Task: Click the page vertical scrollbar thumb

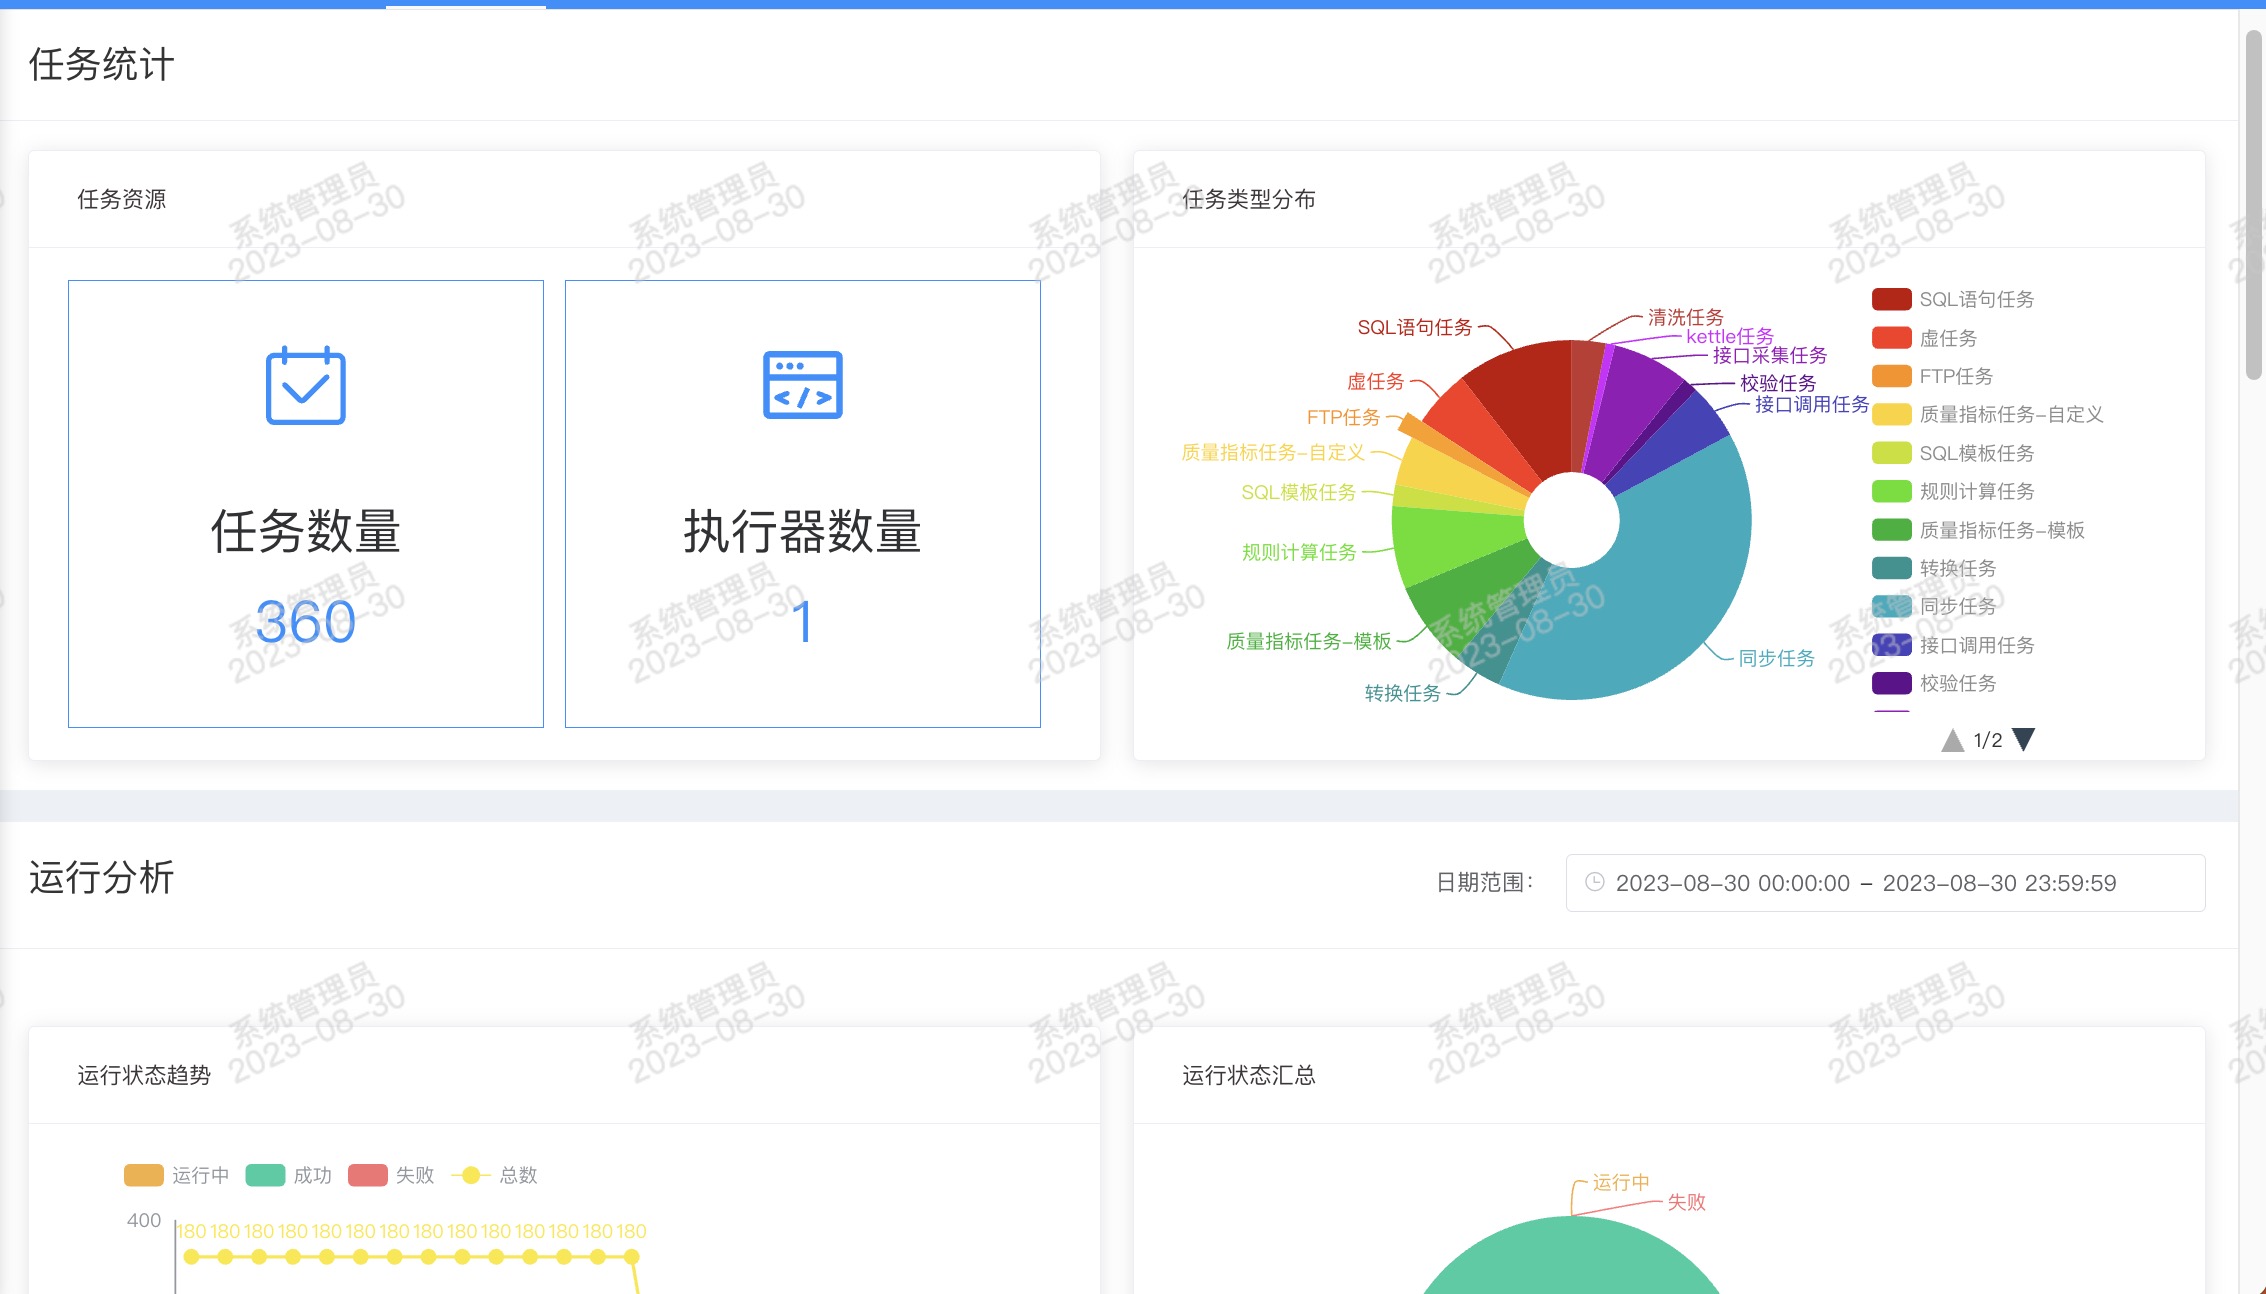Action: tap(2253, 205)
